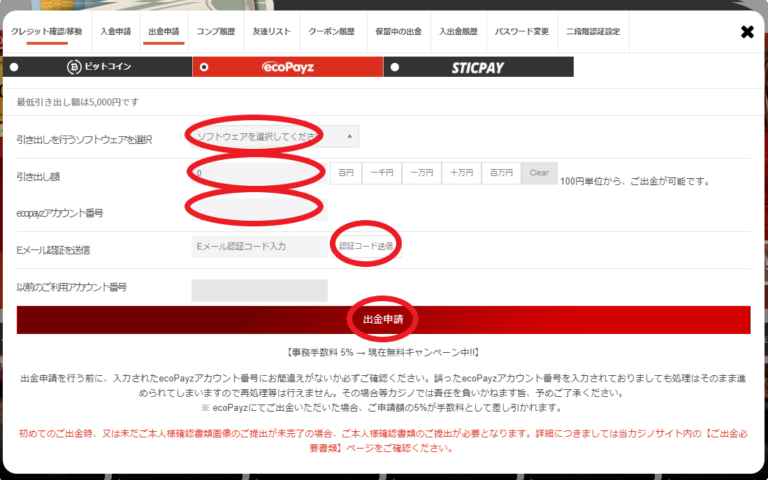Open the クーポン履歴 tab
The image size is (768, 480).
tap(332, 32)
